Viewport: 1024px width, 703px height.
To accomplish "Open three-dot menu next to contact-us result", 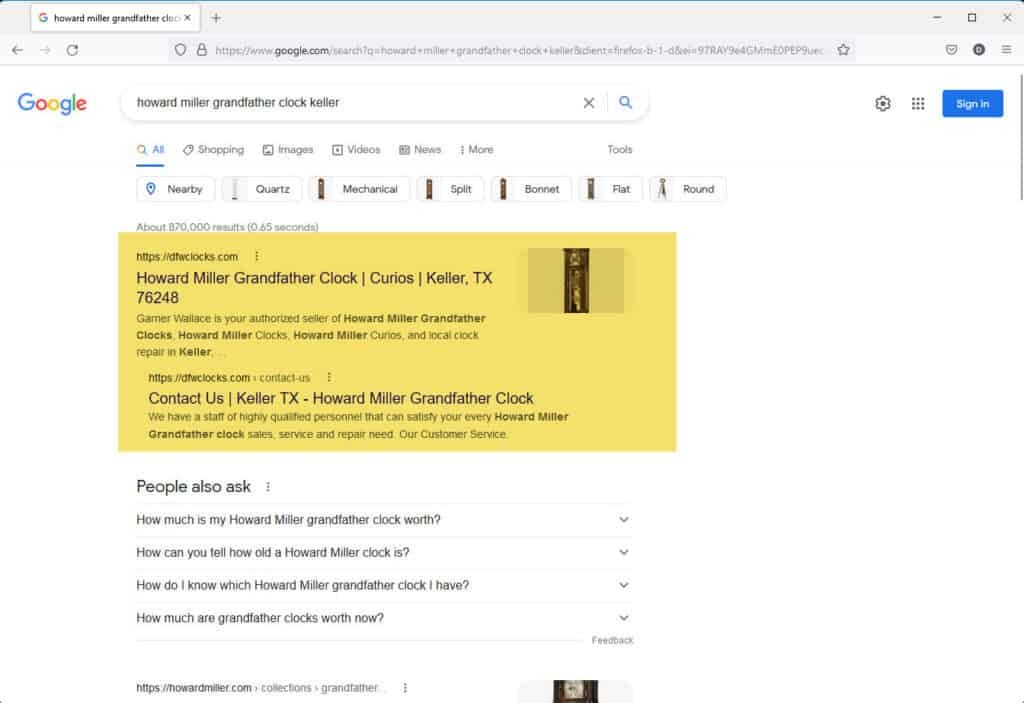I will click(329, 377).
